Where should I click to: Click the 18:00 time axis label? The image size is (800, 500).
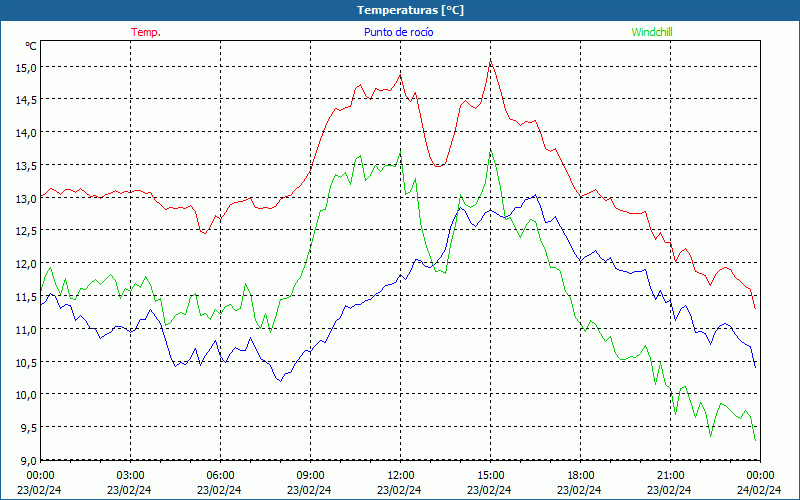(x=581, y=476)
